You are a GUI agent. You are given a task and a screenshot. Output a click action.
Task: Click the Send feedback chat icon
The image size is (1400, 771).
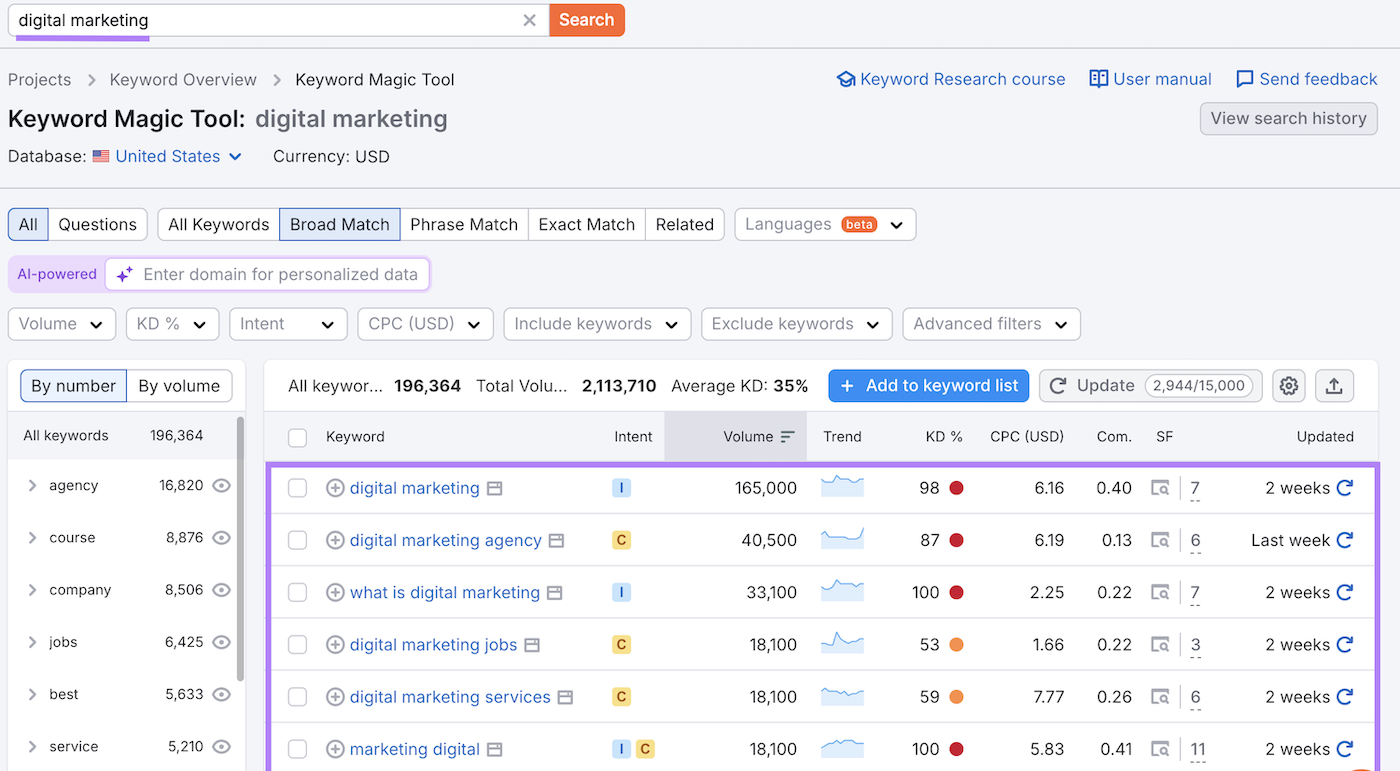(1245, 78)
